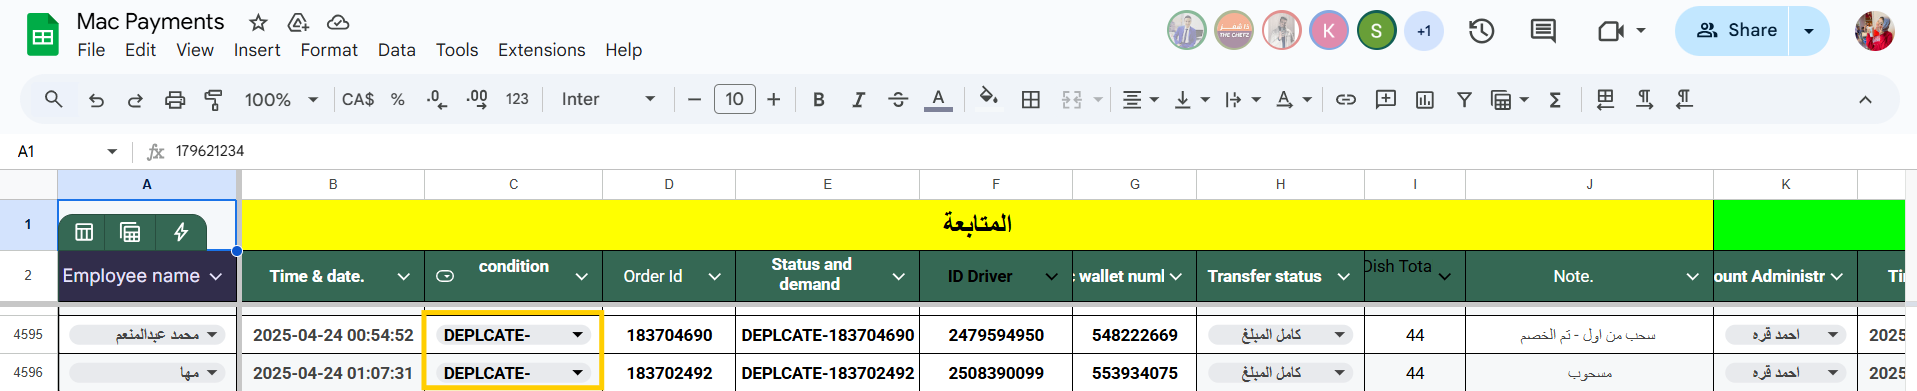This screenshot has width=1917, height=391.
Task: Open version history clock icon
Action: tap(1481, 31)
